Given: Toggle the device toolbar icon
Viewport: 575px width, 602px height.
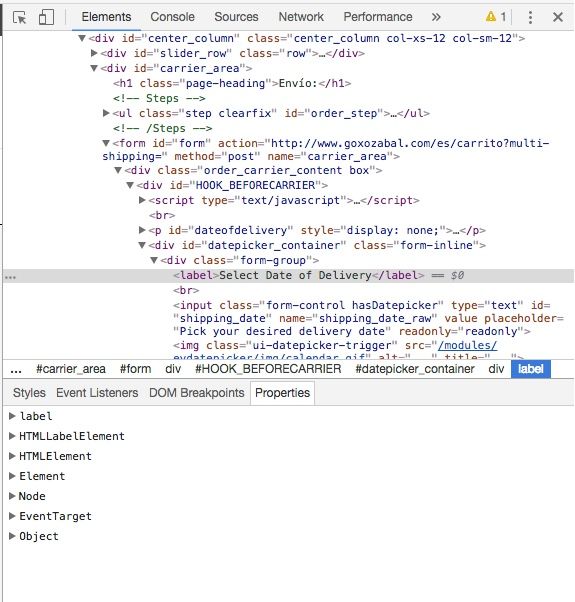Looking at the screenshot, I should click(46, 17).
